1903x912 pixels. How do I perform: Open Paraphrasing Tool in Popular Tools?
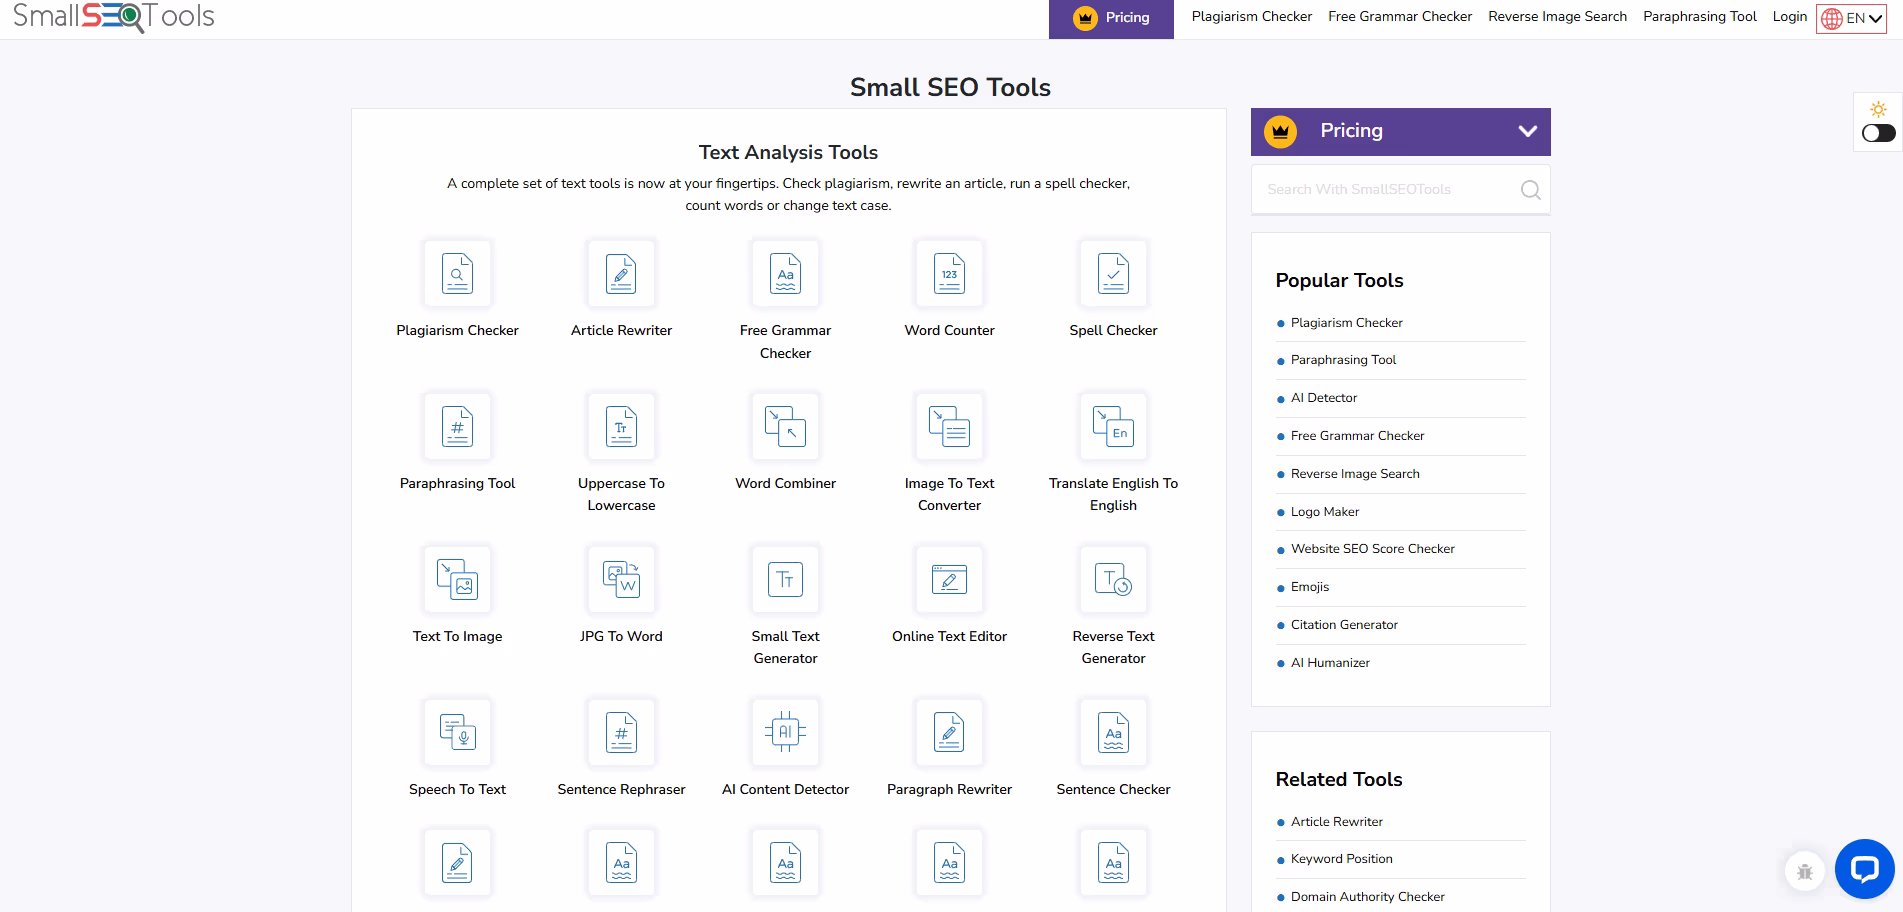coord(1343,360)
